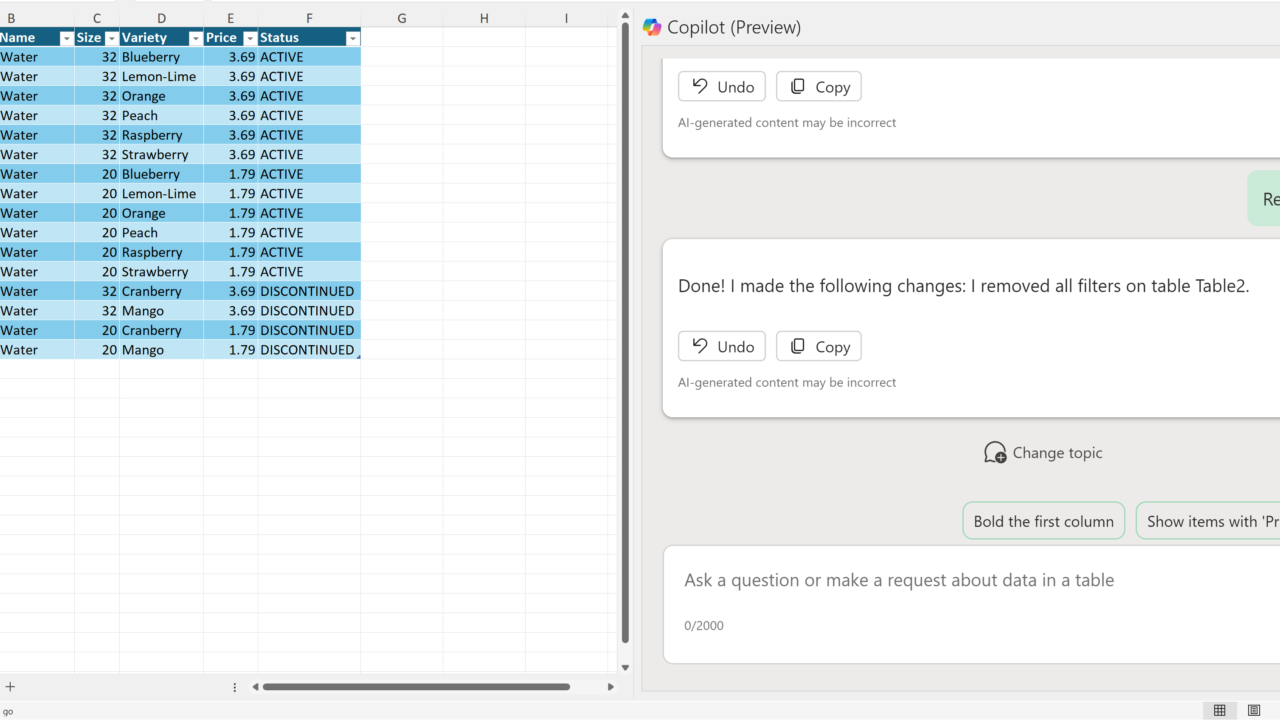Add a new sheet with plus icon
Screen dimensions: 1280x720
(x=11, y=687)
